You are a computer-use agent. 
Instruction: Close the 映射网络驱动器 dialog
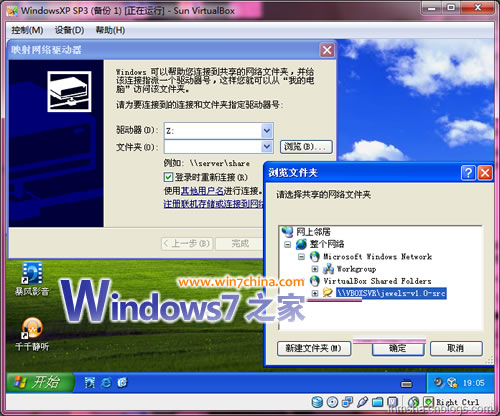click(327, 50)
